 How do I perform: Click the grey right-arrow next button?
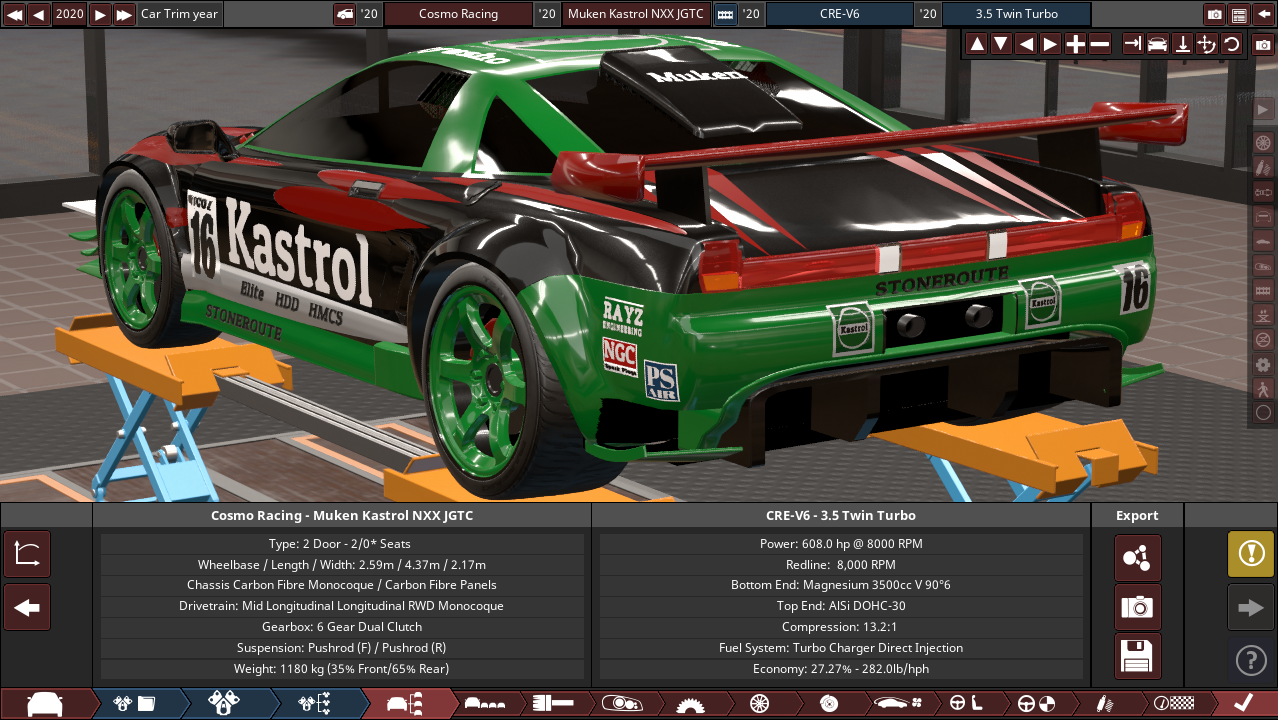coord(1251,607)
